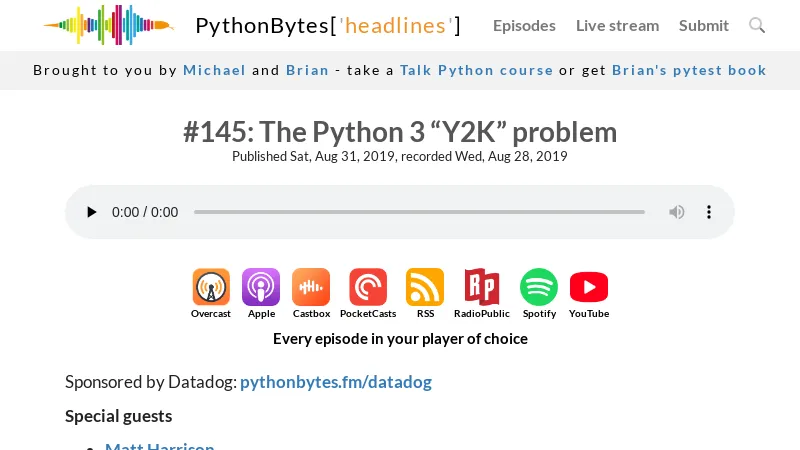Follow the Talk Python course link
Screen dimensions: 800x450
tap(476, 70)
